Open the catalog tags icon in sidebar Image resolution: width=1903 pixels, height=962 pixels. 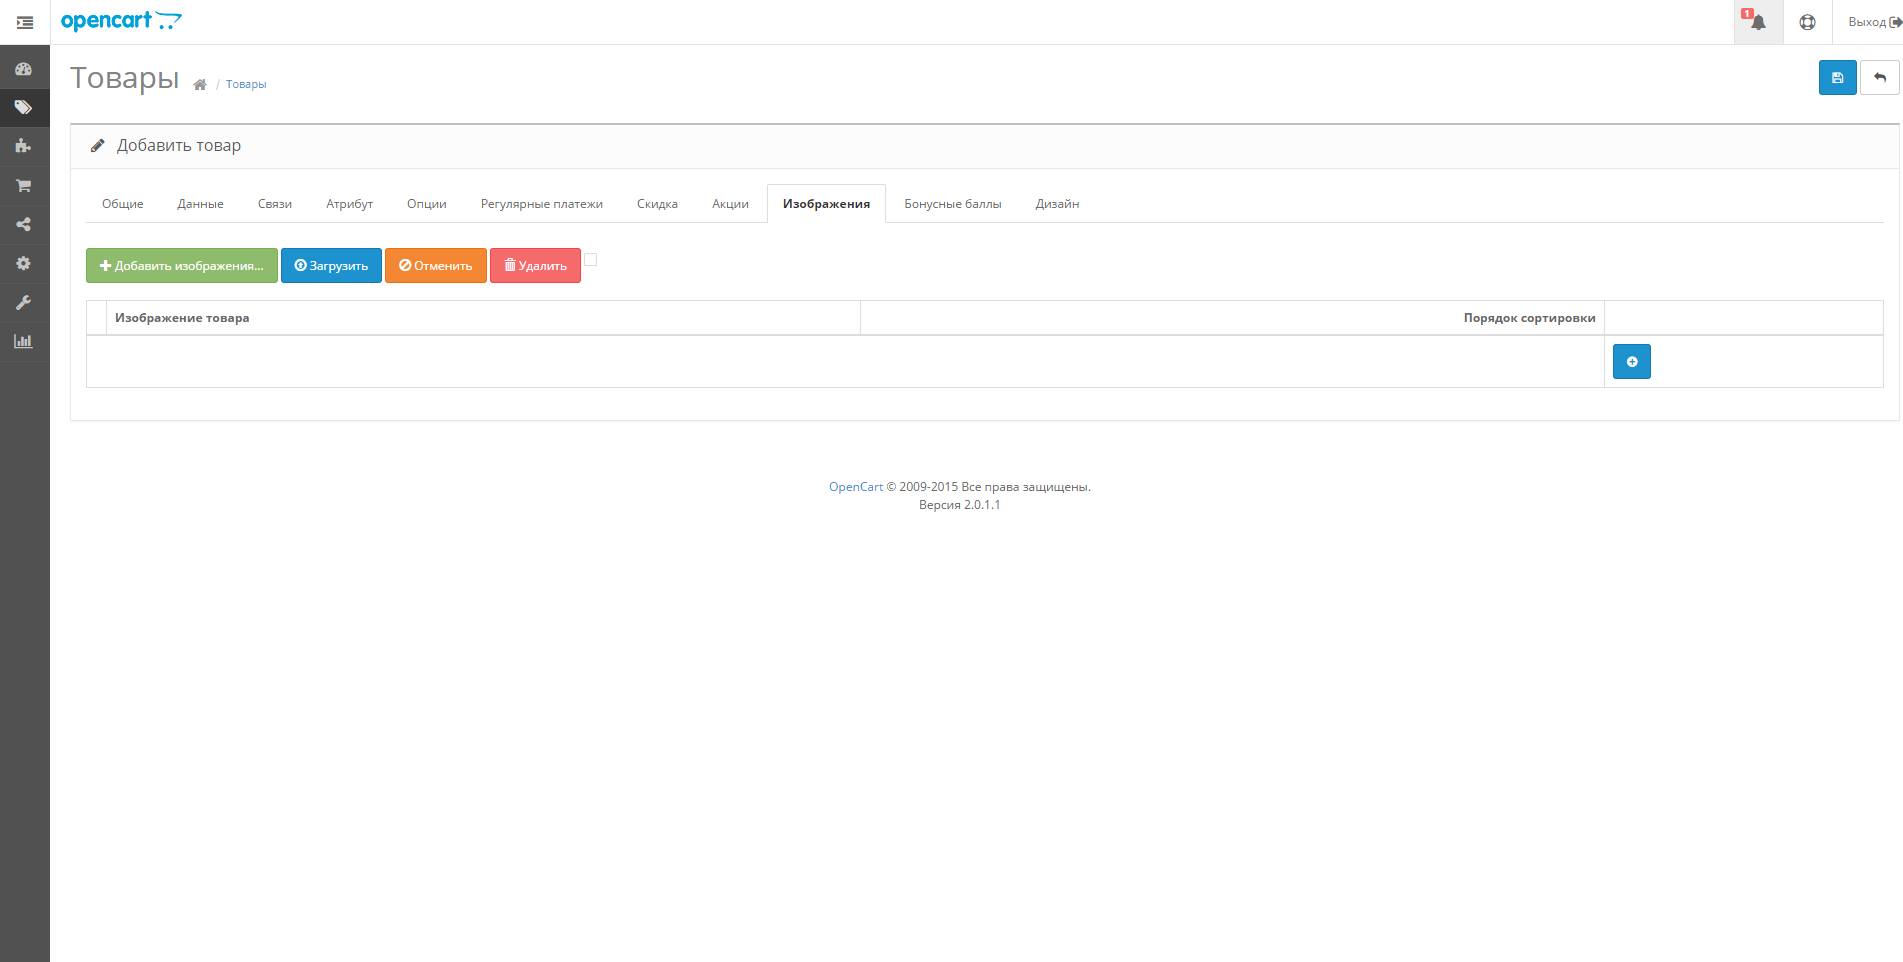[x=24, y=107]
